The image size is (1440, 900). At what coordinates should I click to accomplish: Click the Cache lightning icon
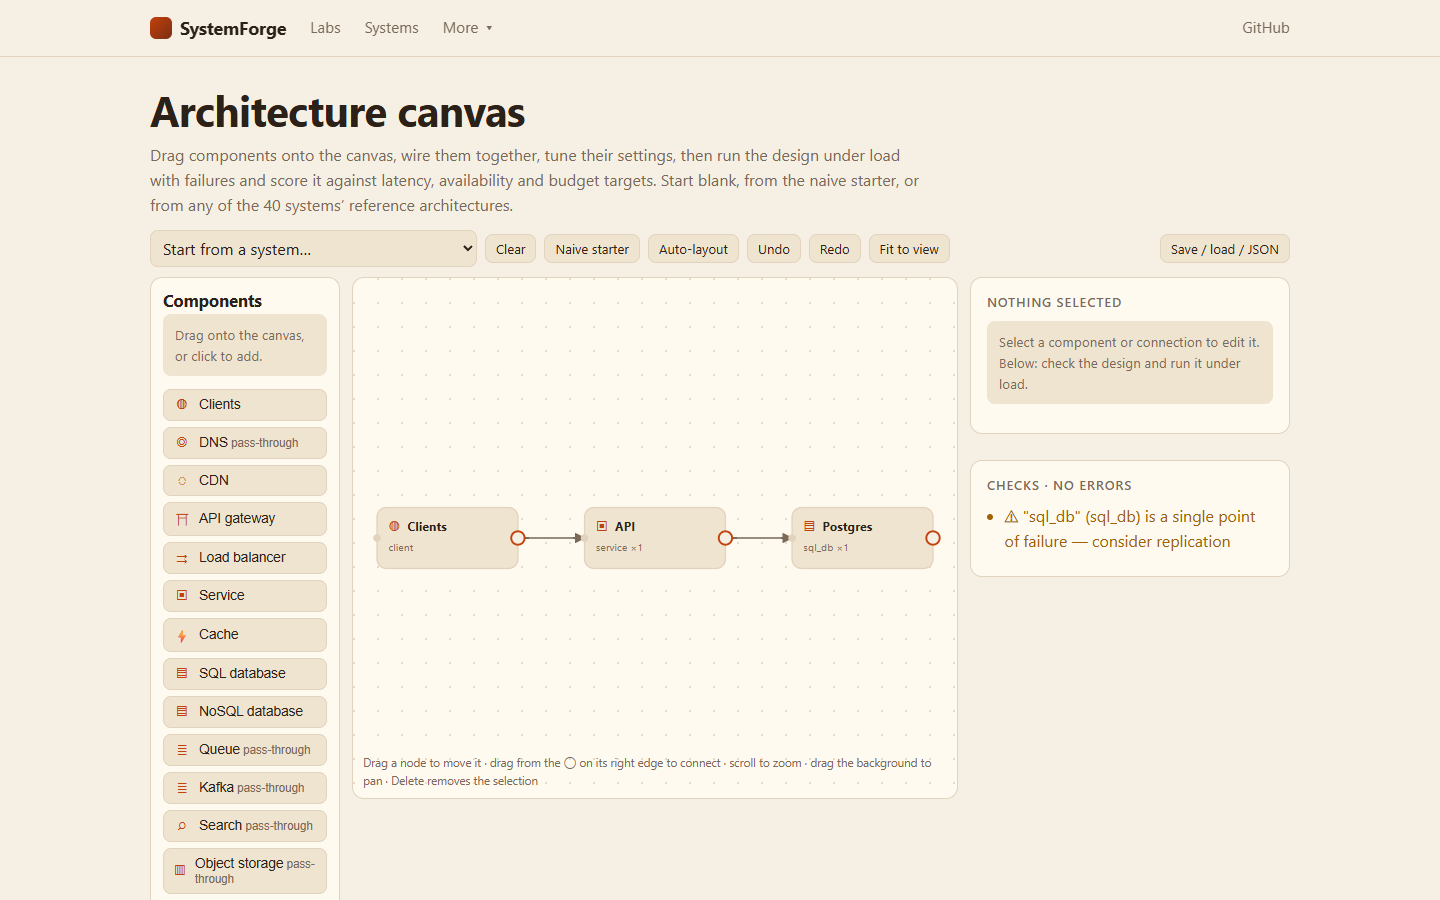tap(182, 635)
